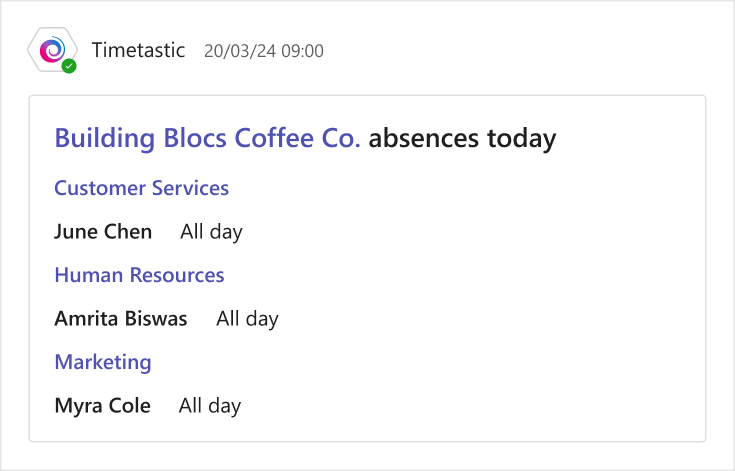Select Myra Cole's name
Image resolution: width=735 pixels, height=471 pixels.
[103, 406]
